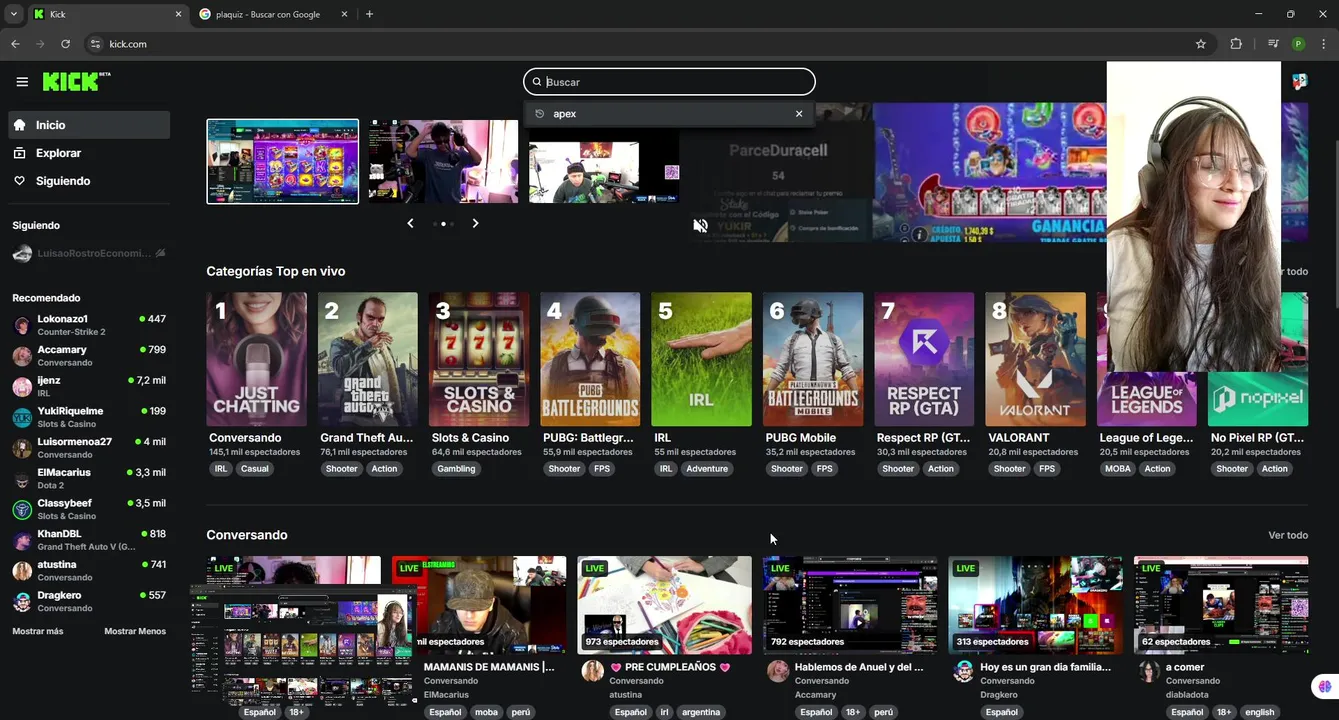Open Accamary avatar in Recomendado
The height and width of the screenshot is (720, 1339).
click(x=22, y=356)
